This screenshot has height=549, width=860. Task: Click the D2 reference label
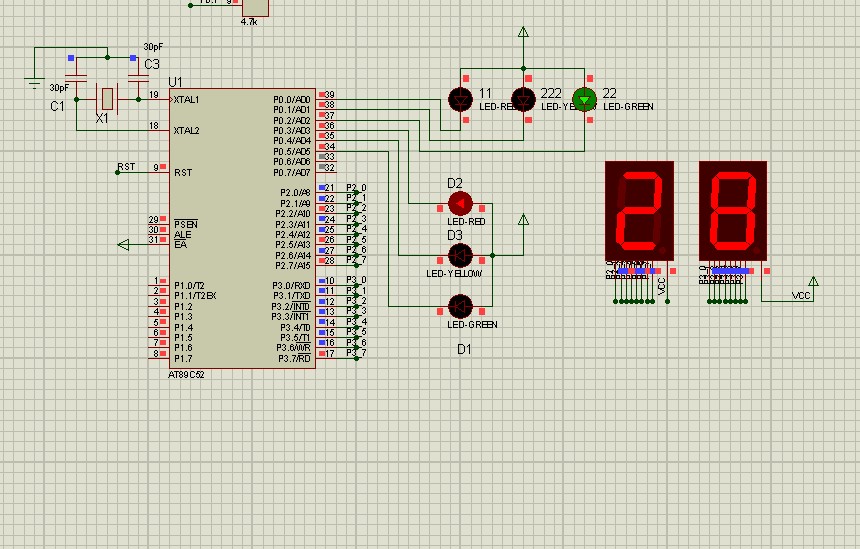tap(455, 183)
